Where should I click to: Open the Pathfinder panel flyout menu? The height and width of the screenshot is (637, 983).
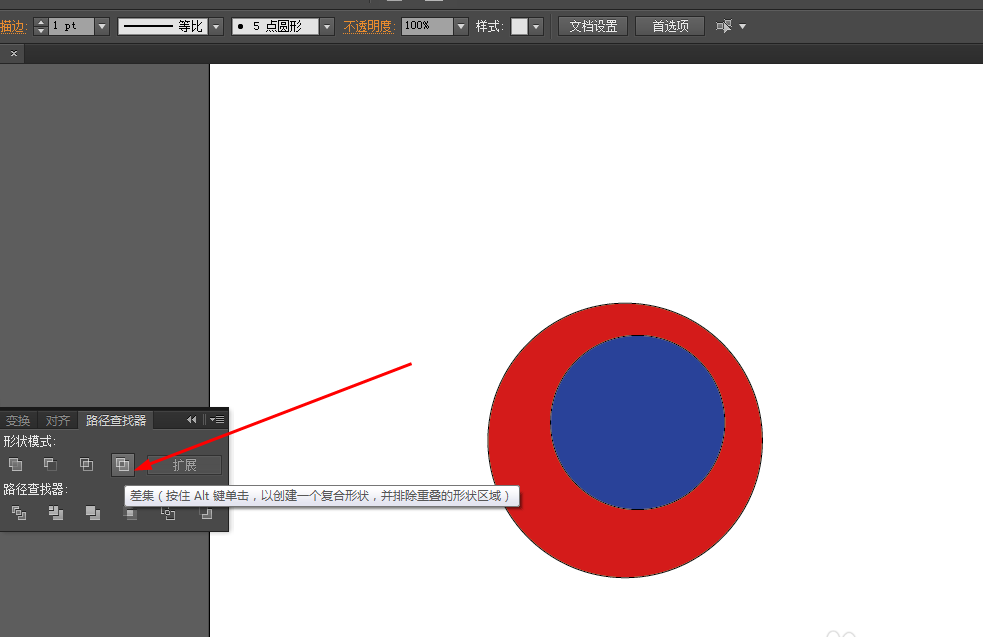(x=217, y=419)
